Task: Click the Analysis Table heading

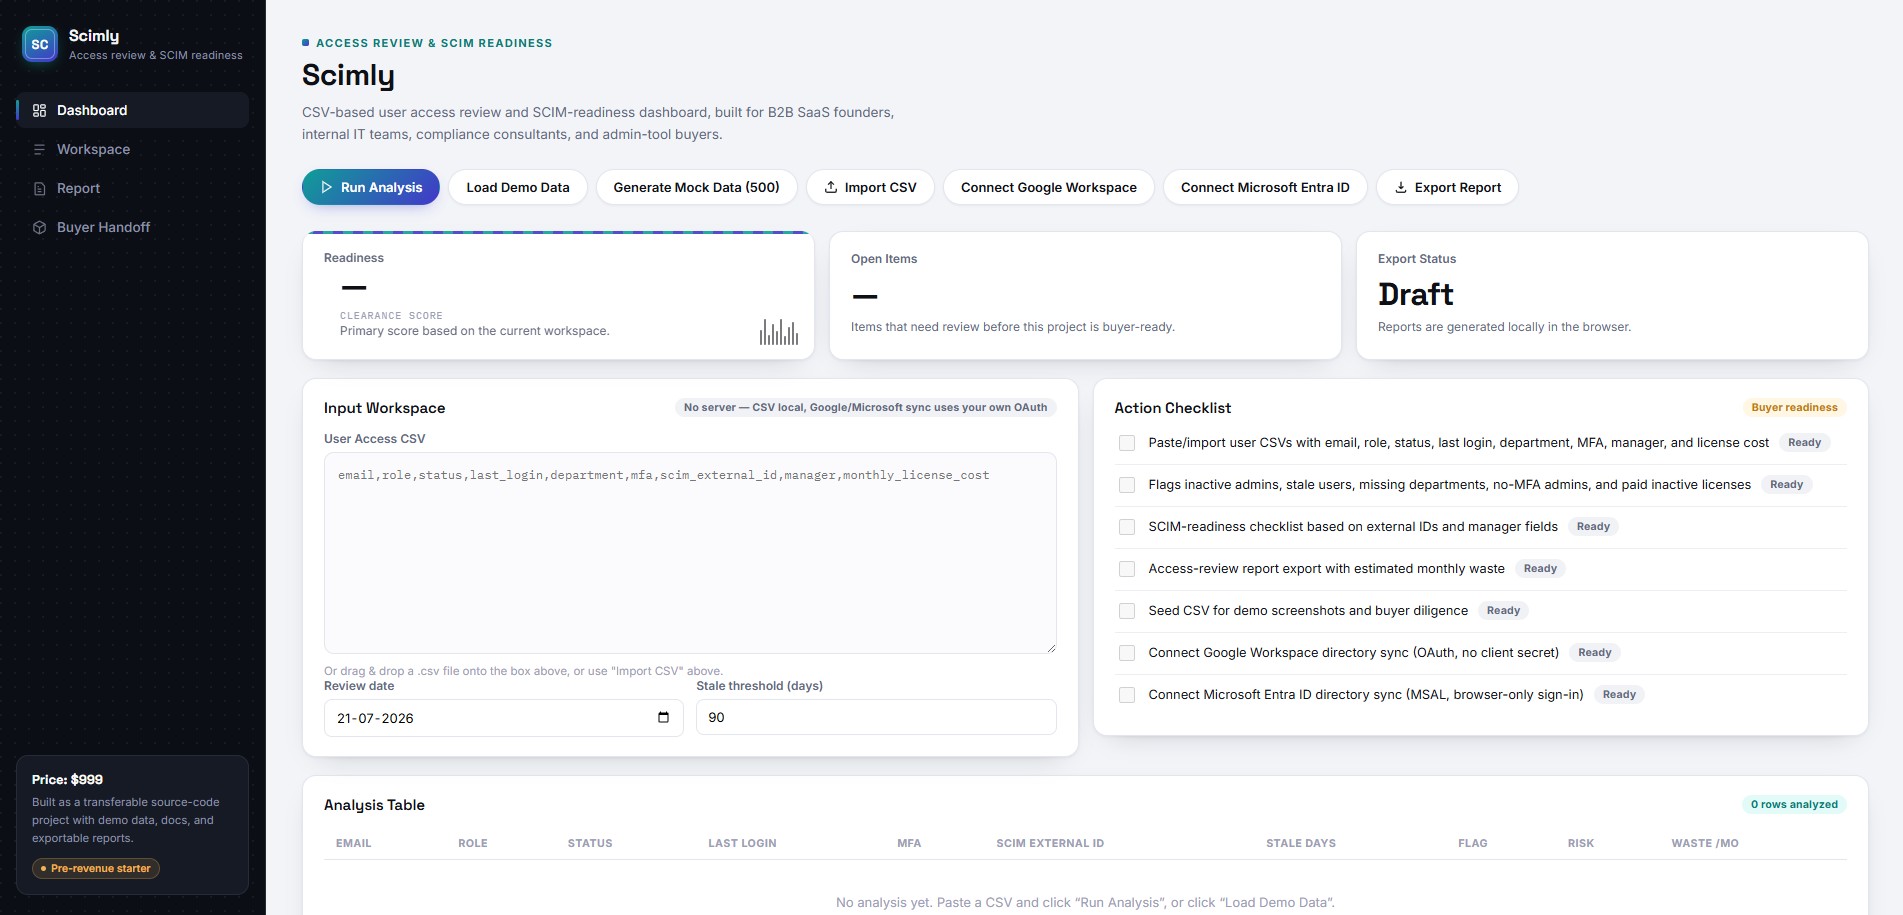Action: coord(374,805)
